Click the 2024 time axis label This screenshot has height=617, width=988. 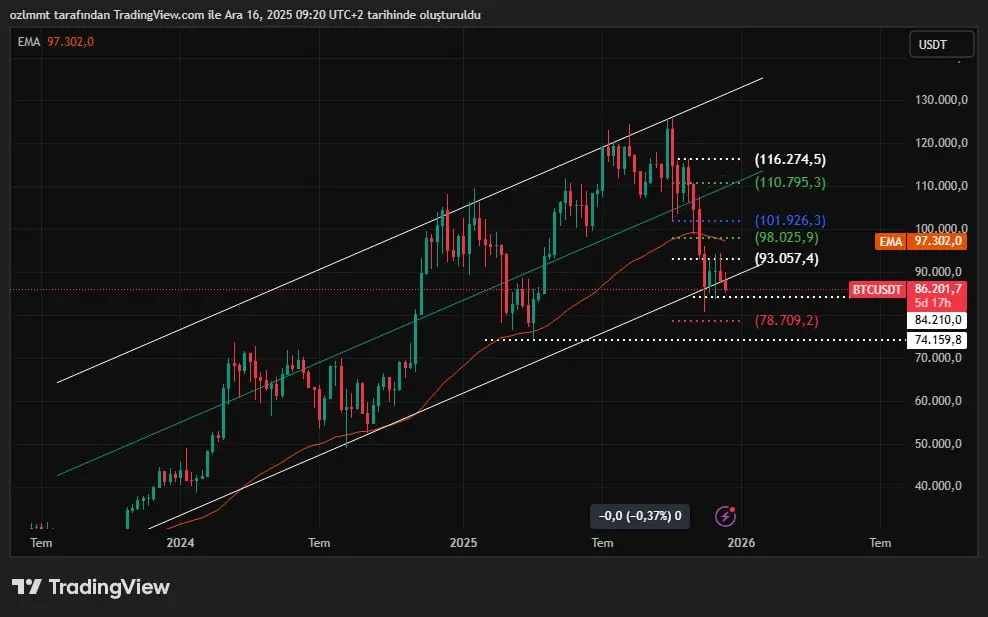point(180,543)
